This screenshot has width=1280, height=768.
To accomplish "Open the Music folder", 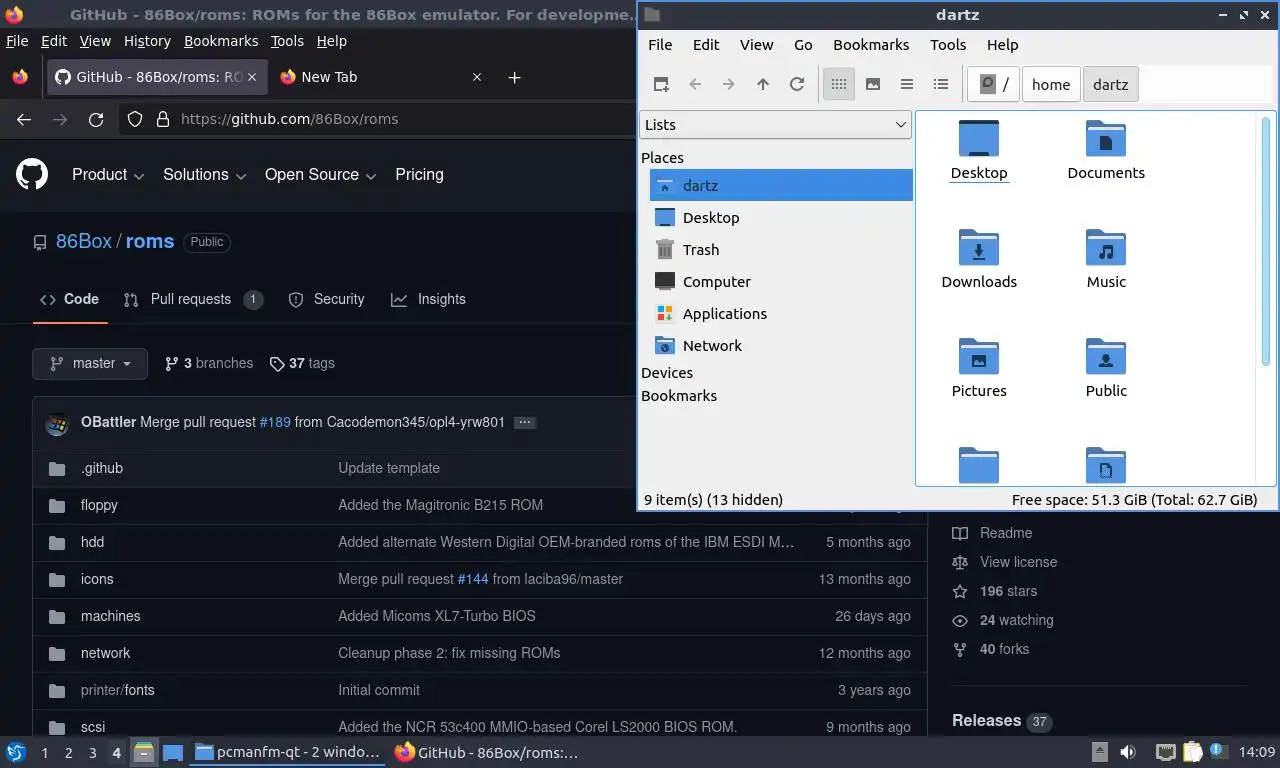I will [x=1106, y=259].
